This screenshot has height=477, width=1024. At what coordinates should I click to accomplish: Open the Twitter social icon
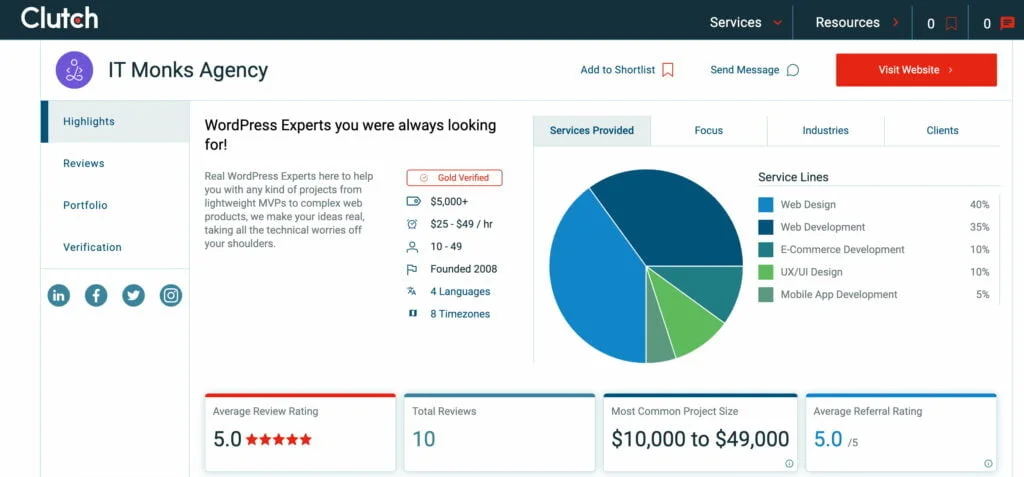pos(133,295)
